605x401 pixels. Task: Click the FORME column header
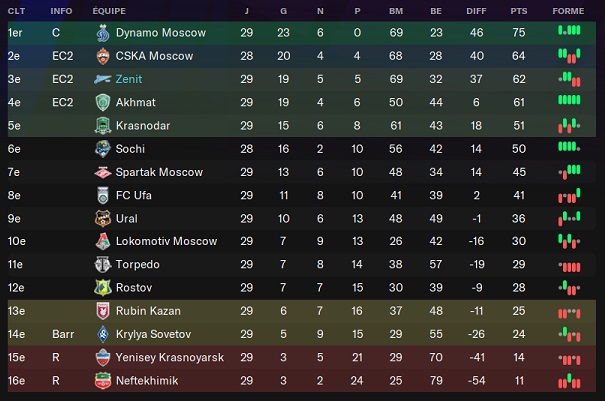[x=568, y=9]
